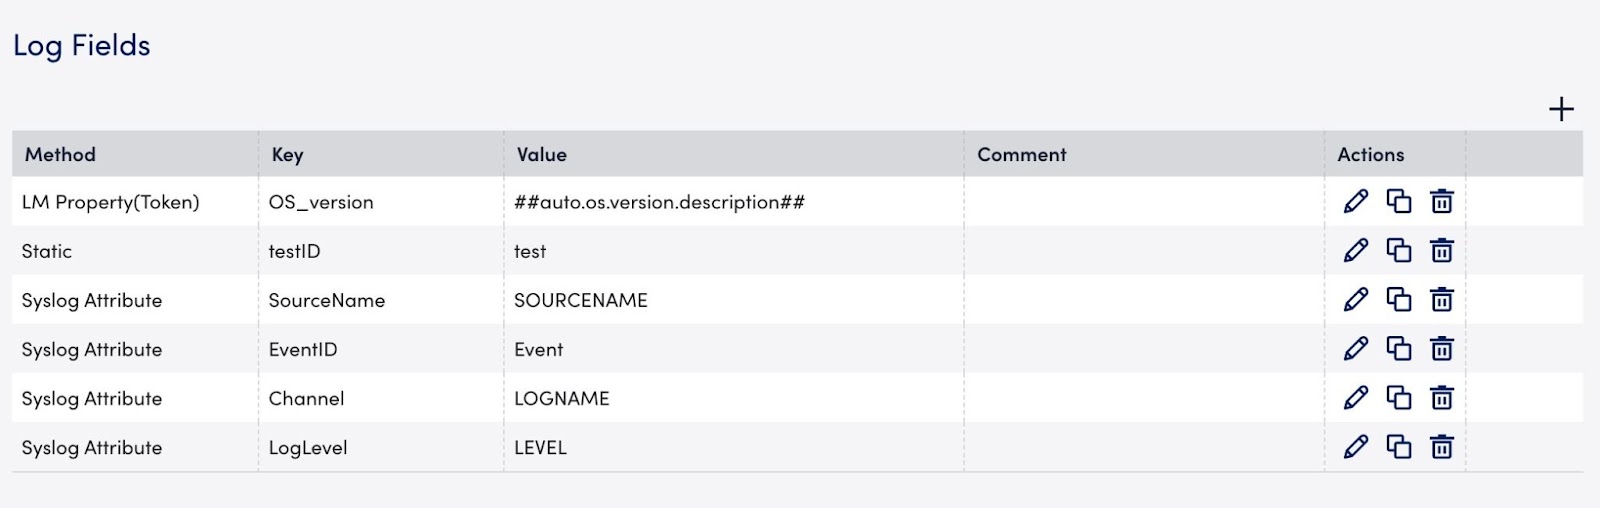Viewport: 1600px width, 508px height.
Task: Clone the EventID row
Action: click(1399, 348)
